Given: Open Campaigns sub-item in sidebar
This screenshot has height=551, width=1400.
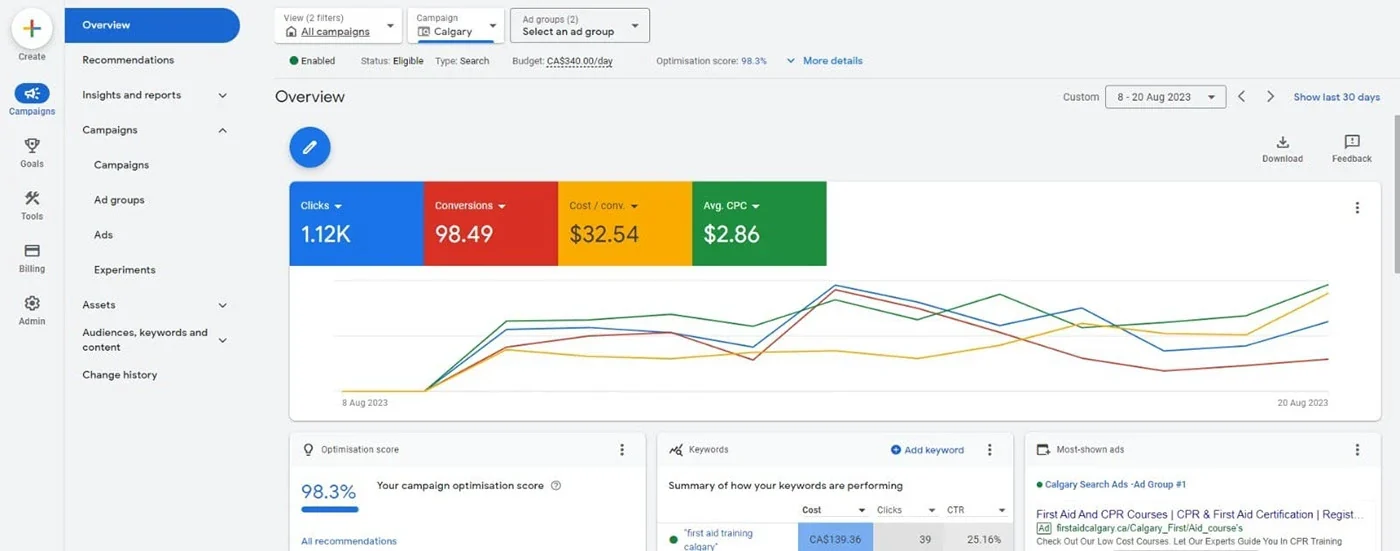Looking at the screenshot, I should coord(121,165).
